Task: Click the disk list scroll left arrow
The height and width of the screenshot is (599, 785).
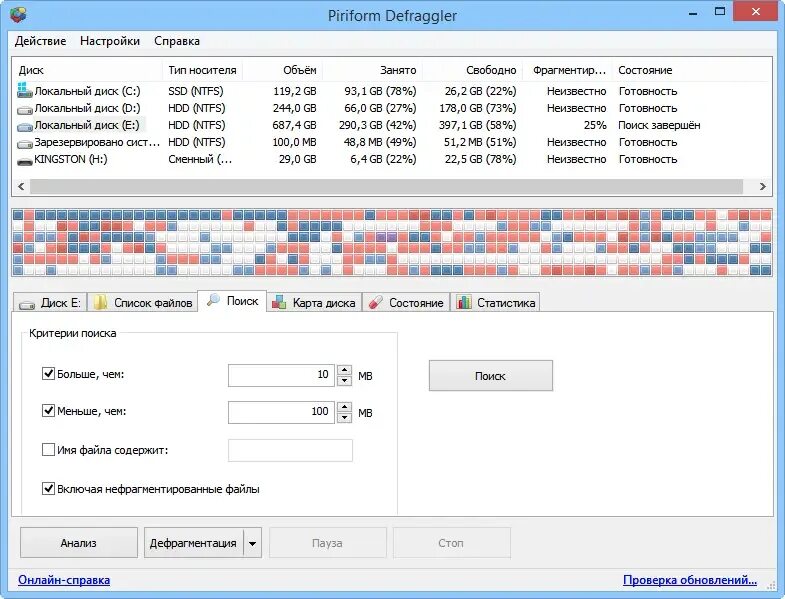Action: pyautogui.click(x=21, y=186)
